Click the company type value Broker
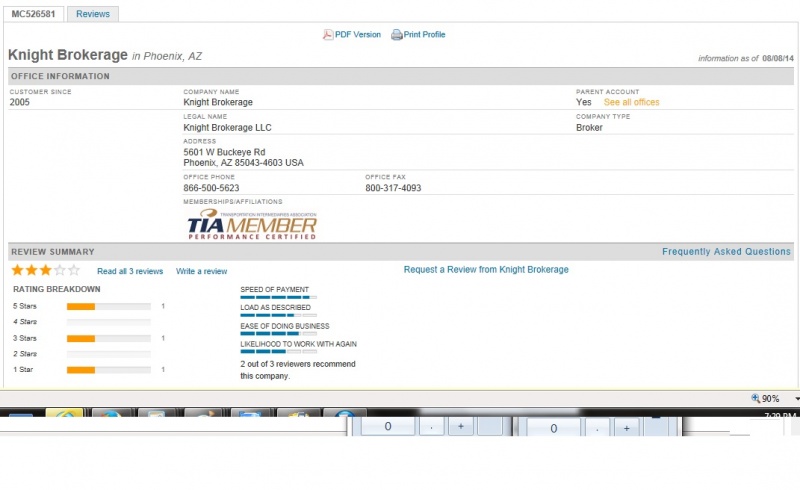 click(x=589, y=128)
